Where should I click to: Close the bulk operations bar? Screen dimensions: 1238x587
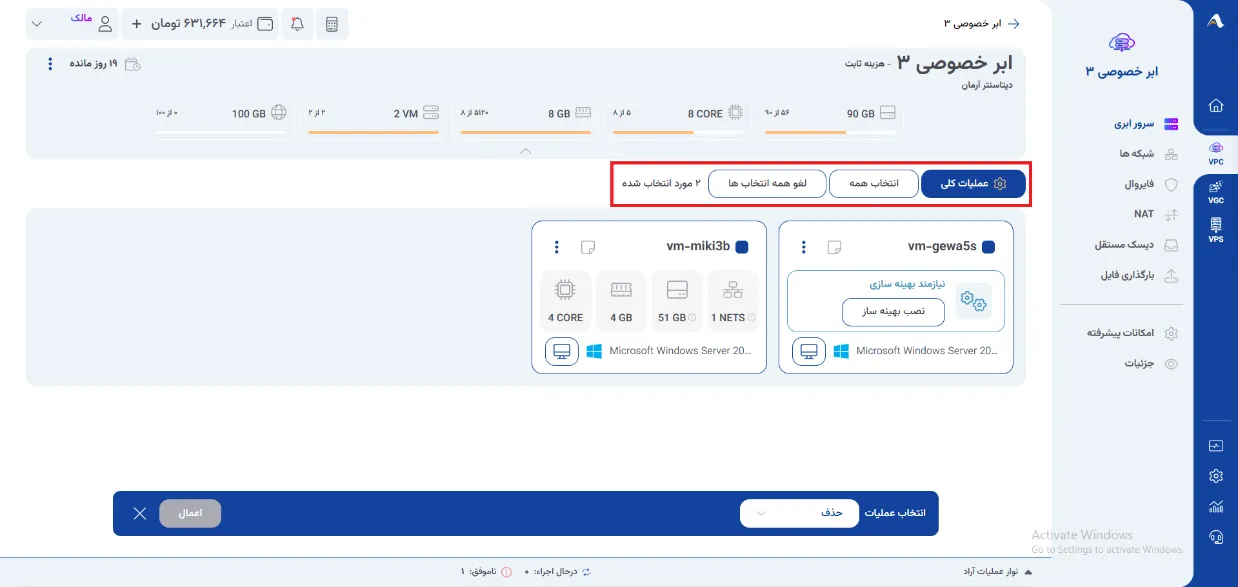click(x=140, y=513)
